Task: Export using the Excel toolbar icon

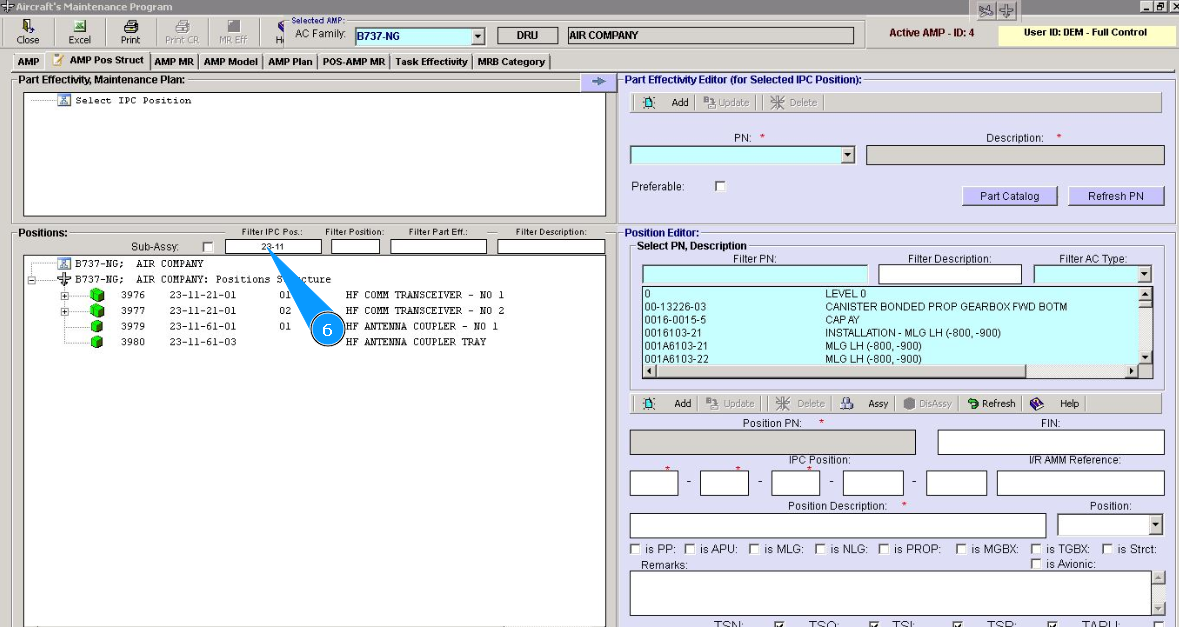Action: (79, 32)
